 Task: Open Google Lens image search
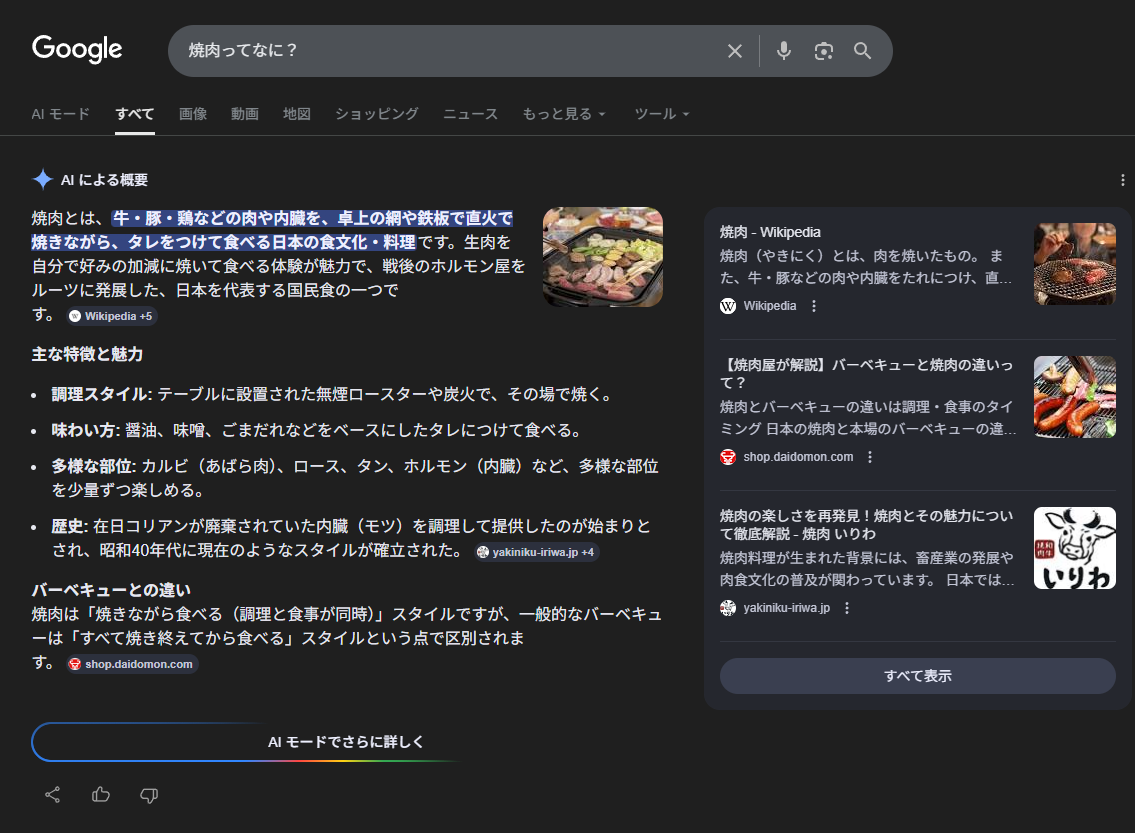coord(823,50)
